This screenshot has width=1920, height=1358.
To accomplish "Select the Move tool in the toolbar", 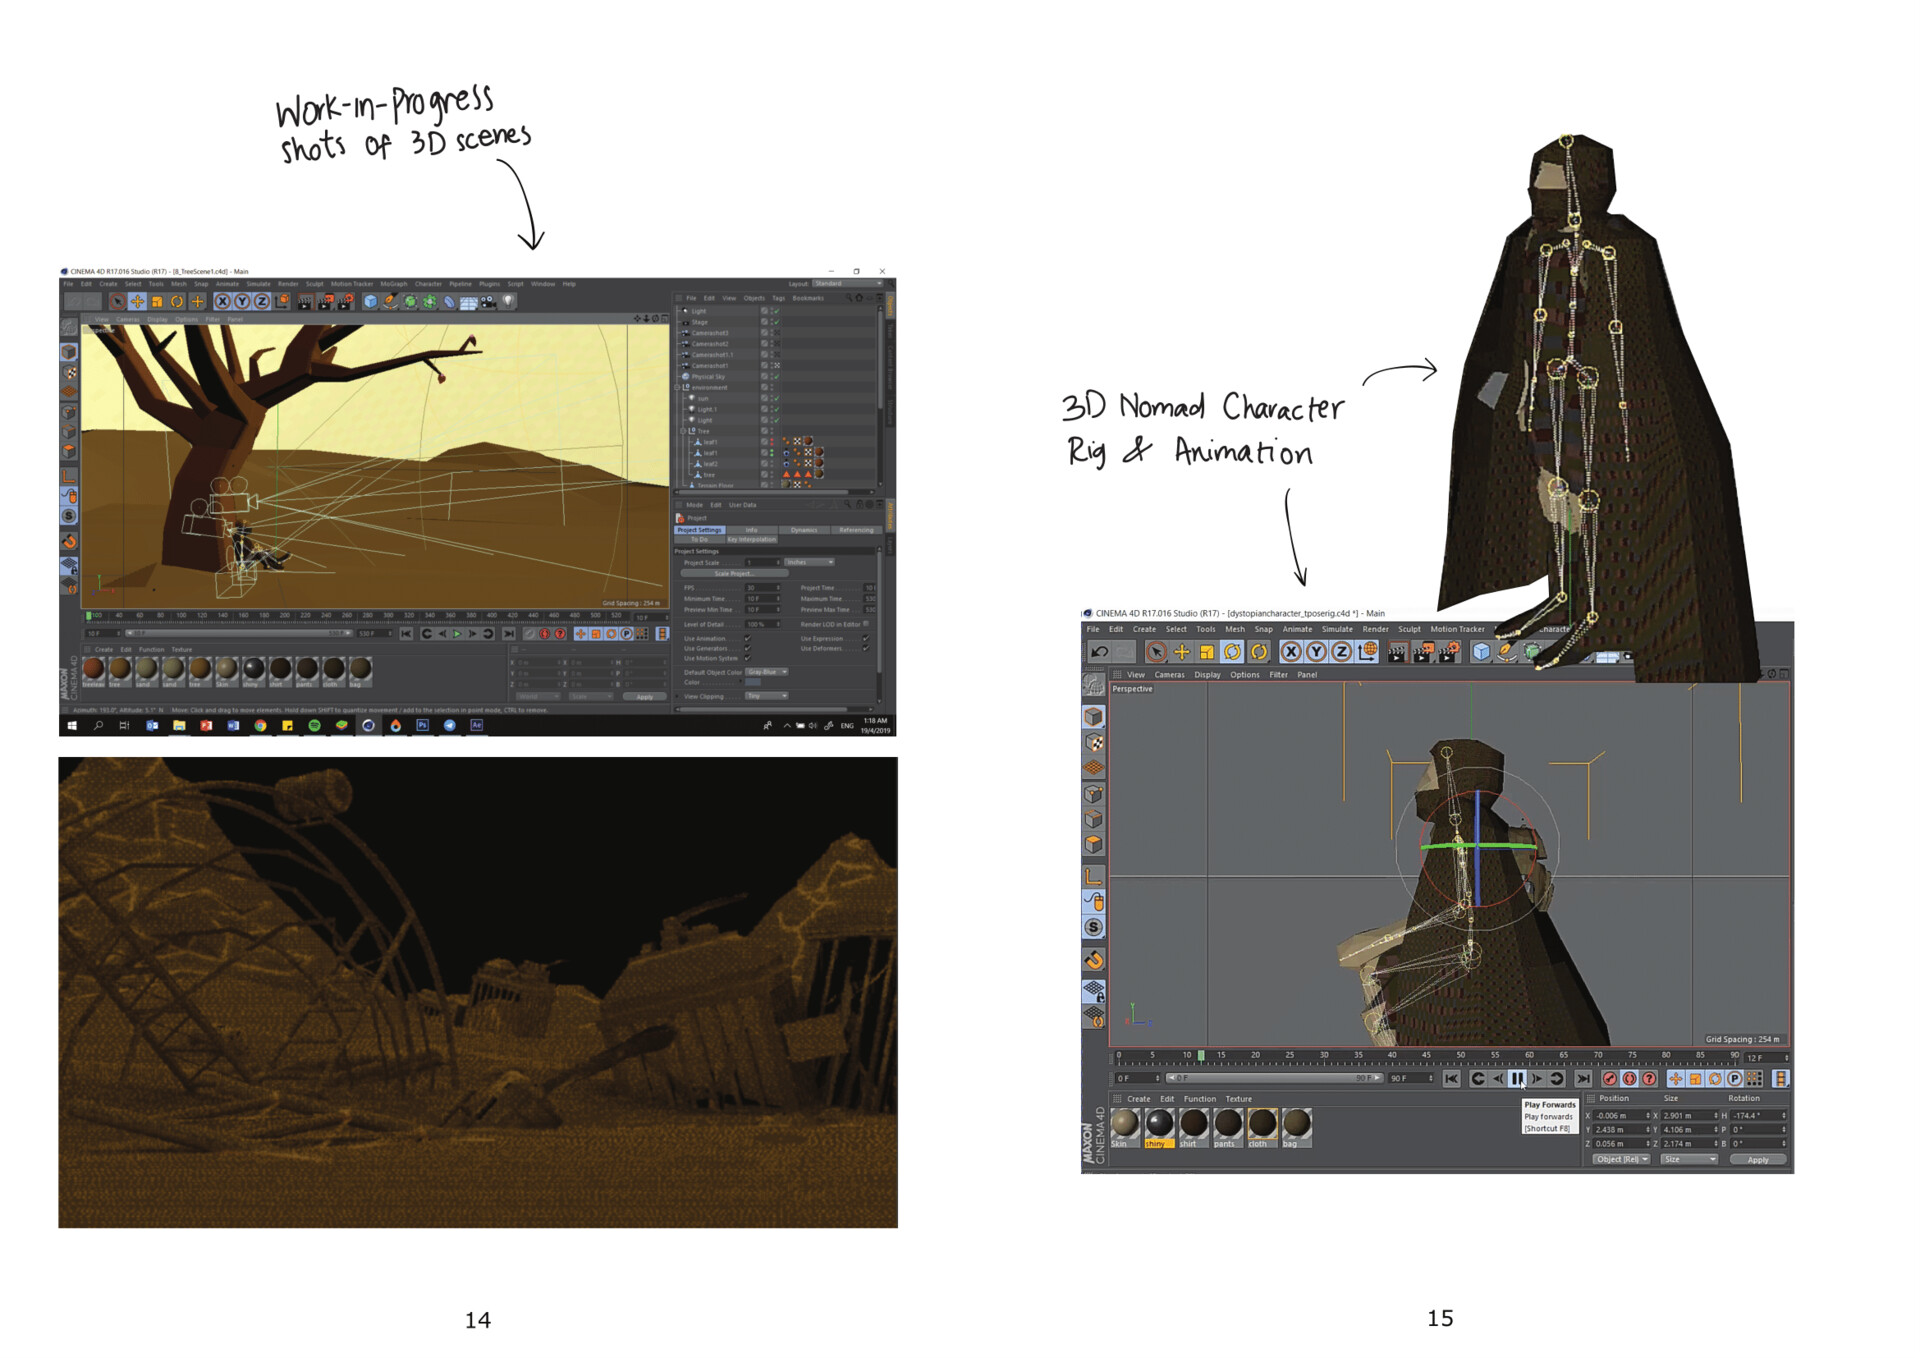I will [138, 300].
